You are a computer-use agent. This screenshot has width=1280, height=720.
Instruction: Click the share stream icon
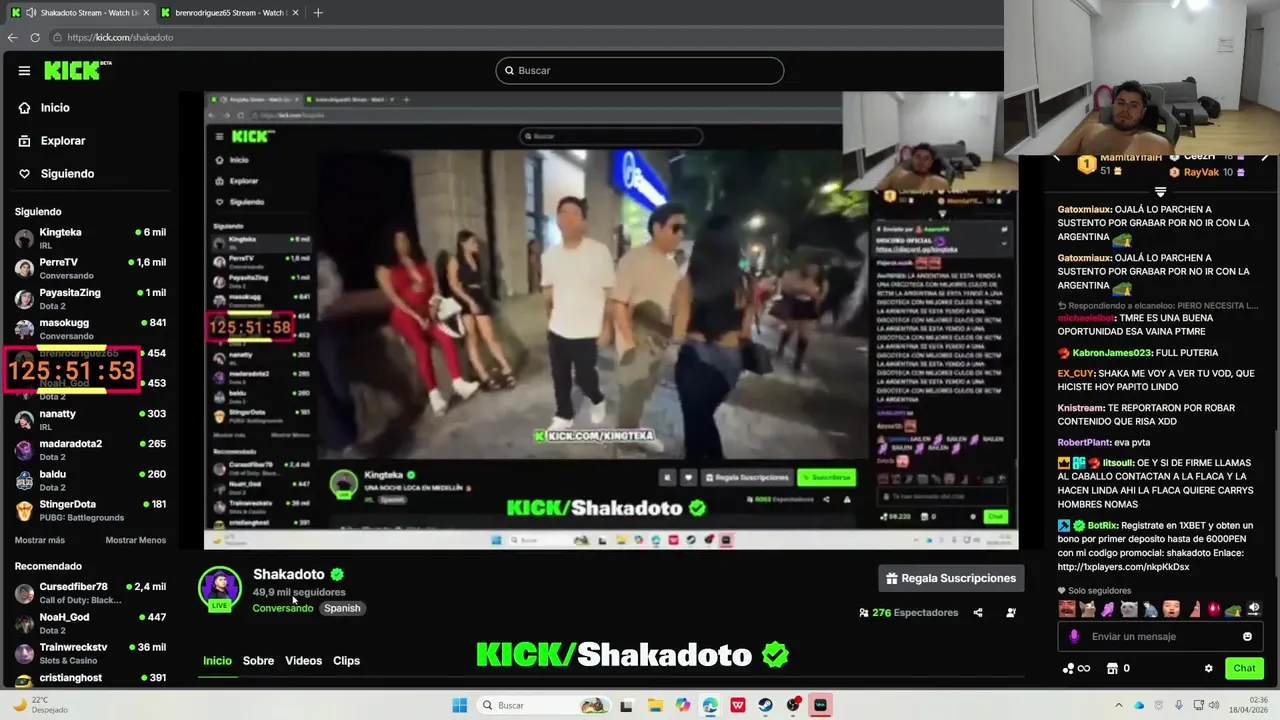point(978,613)
